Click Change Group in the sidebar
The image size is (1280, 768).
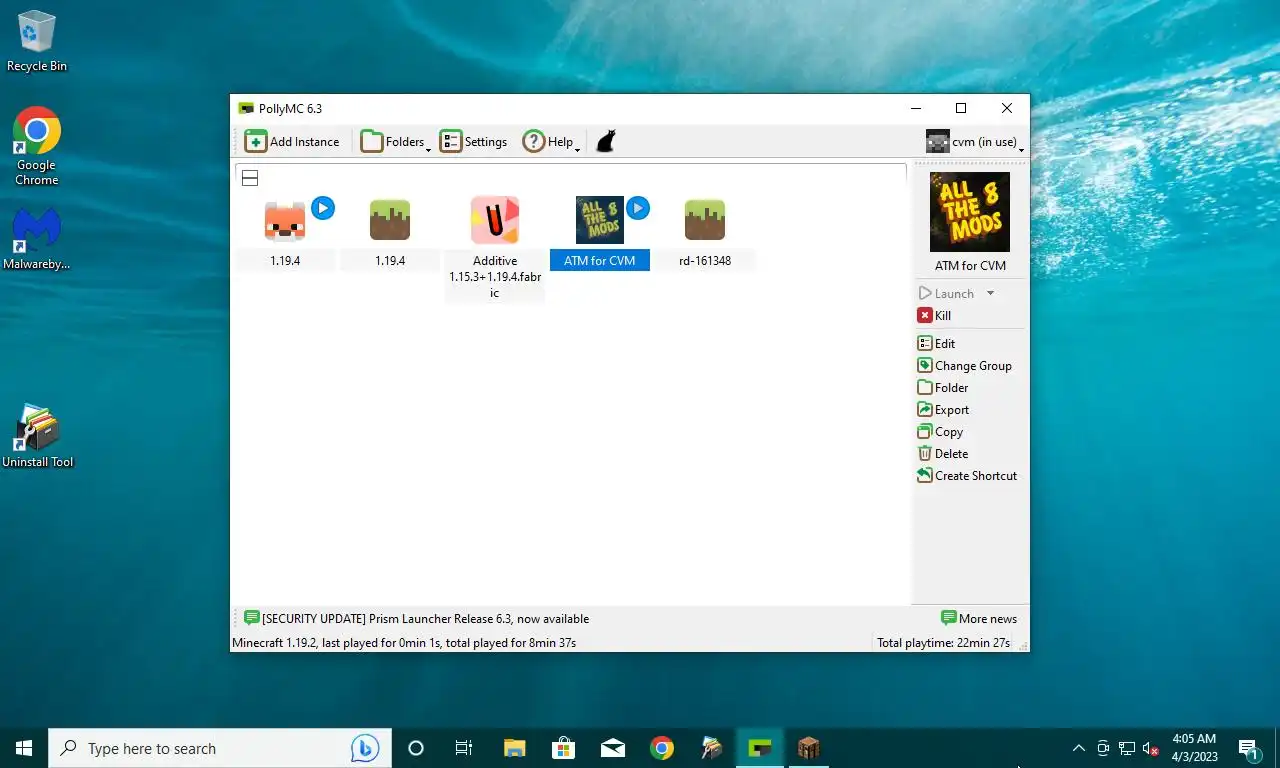tap(965, 366)
